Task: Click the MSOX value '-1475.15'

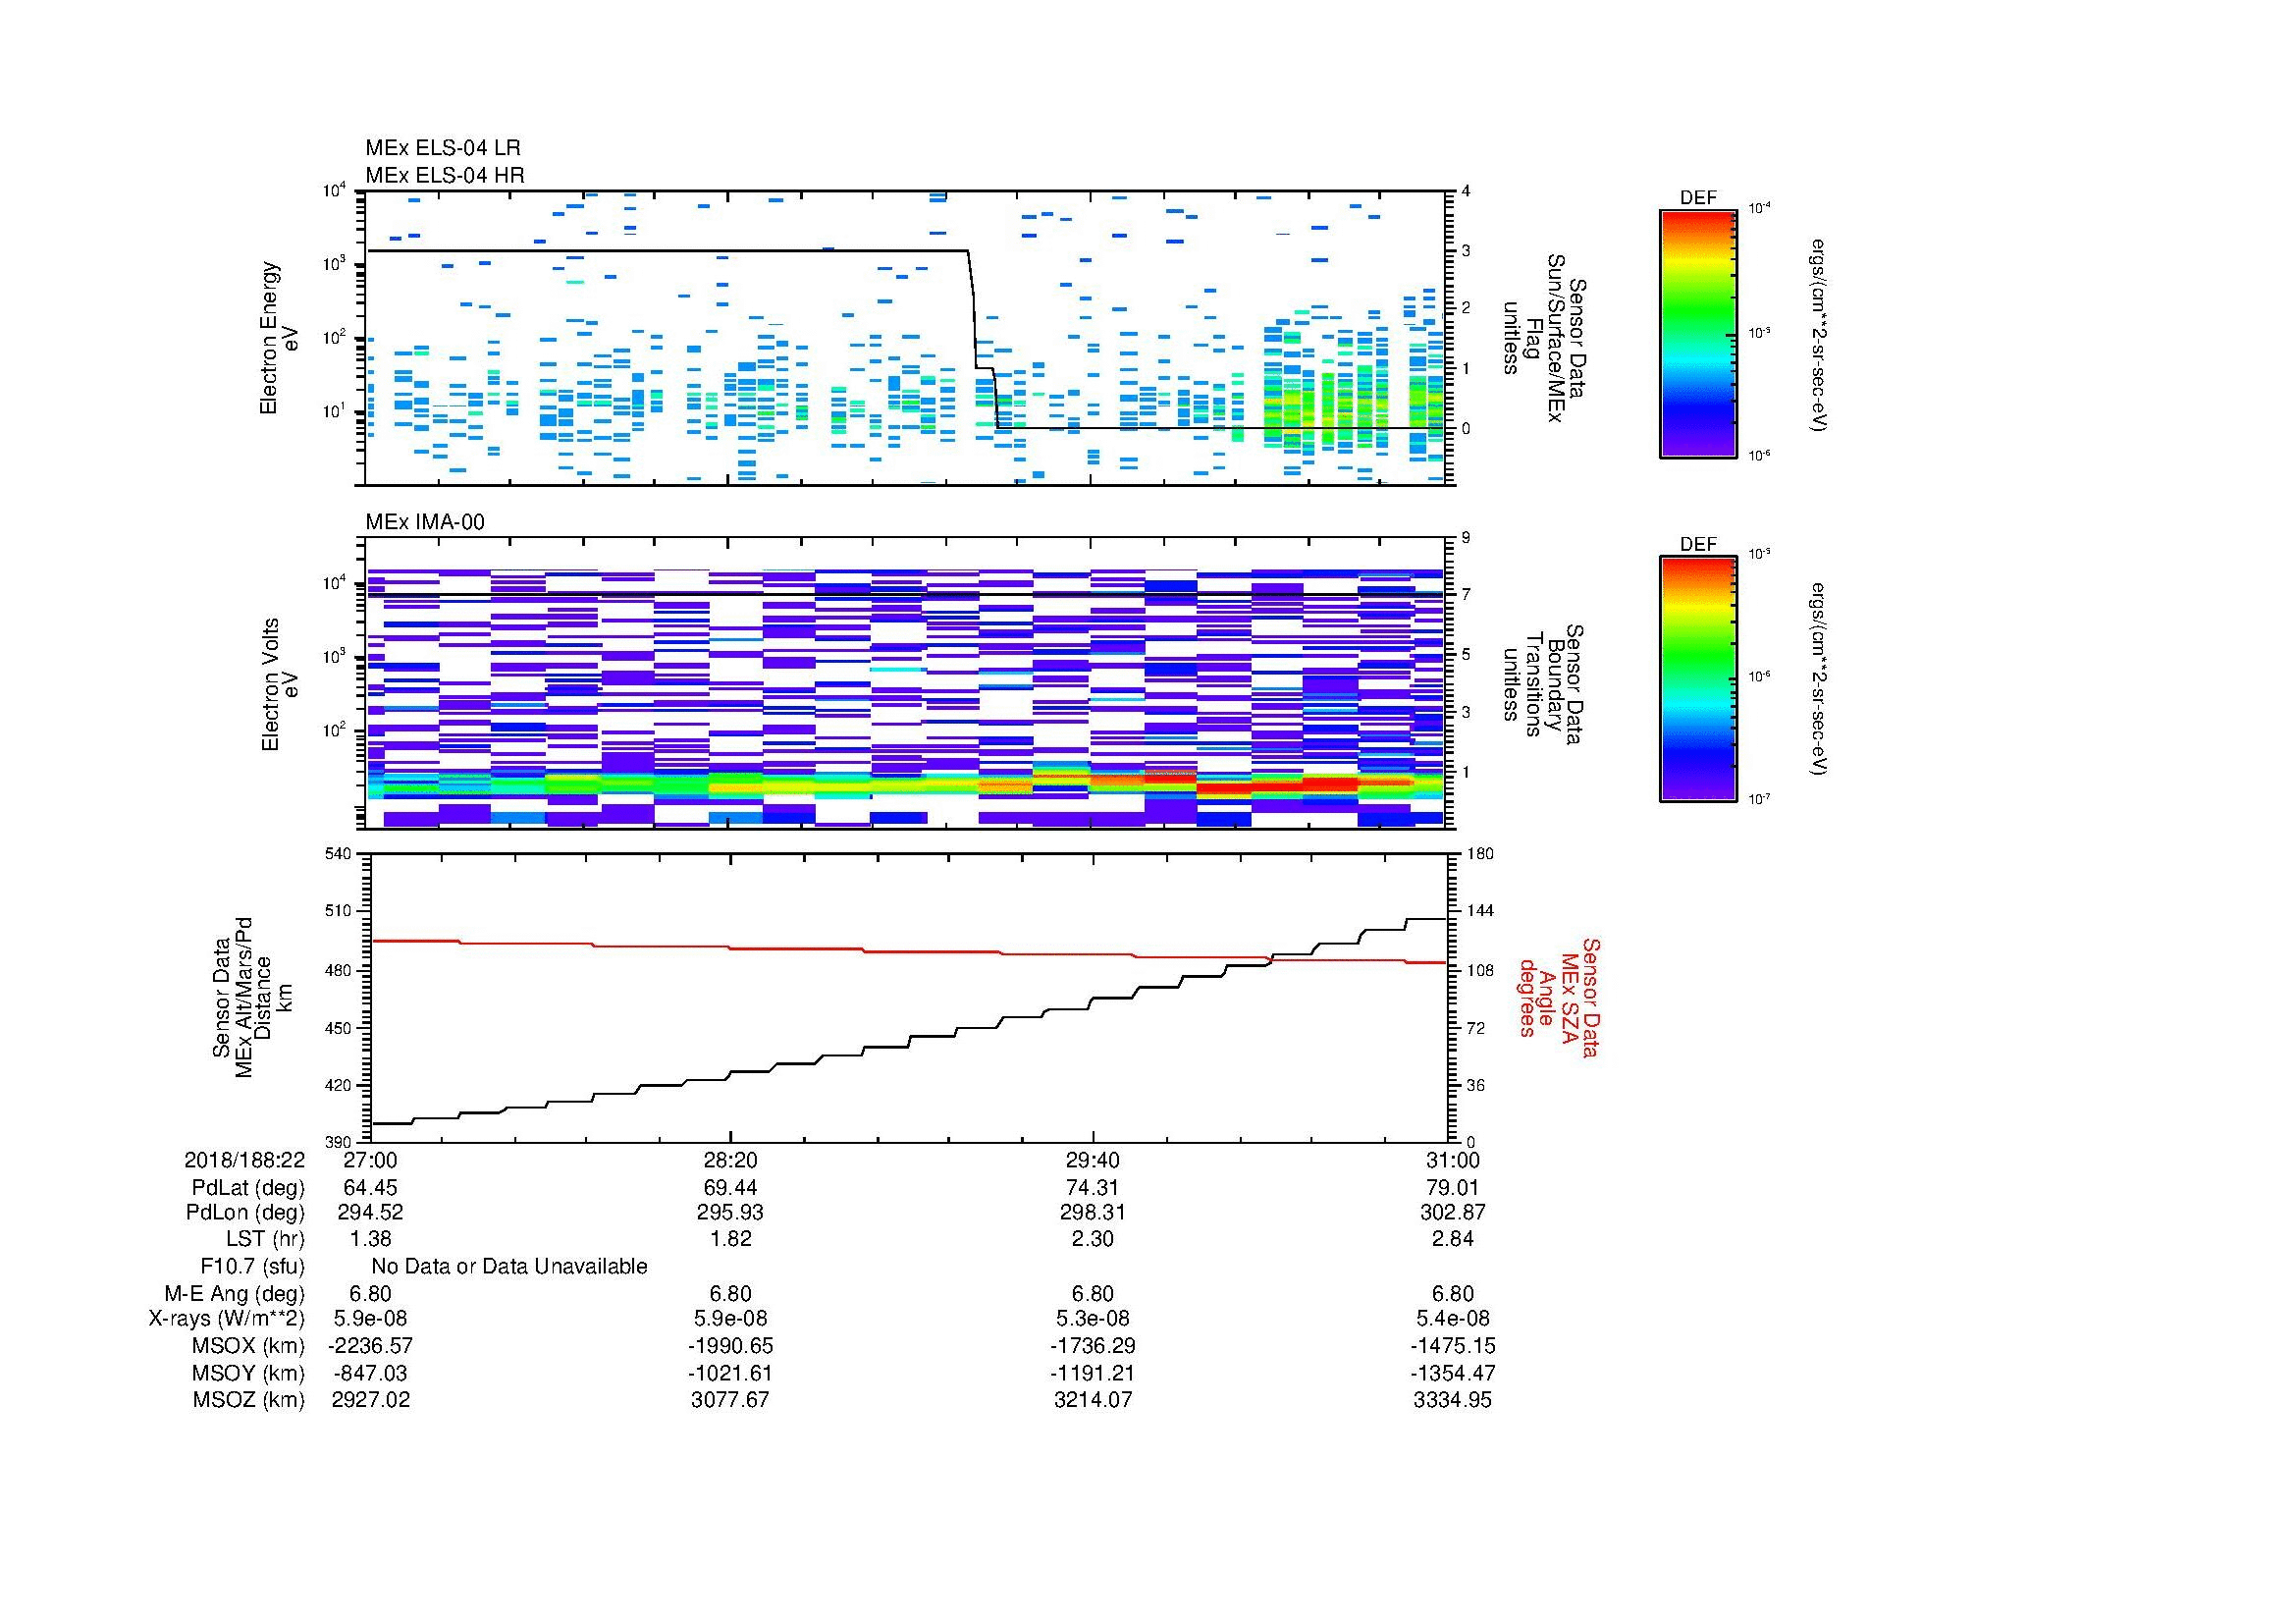Action: pyautogui.click(x=1453, y=1346)
